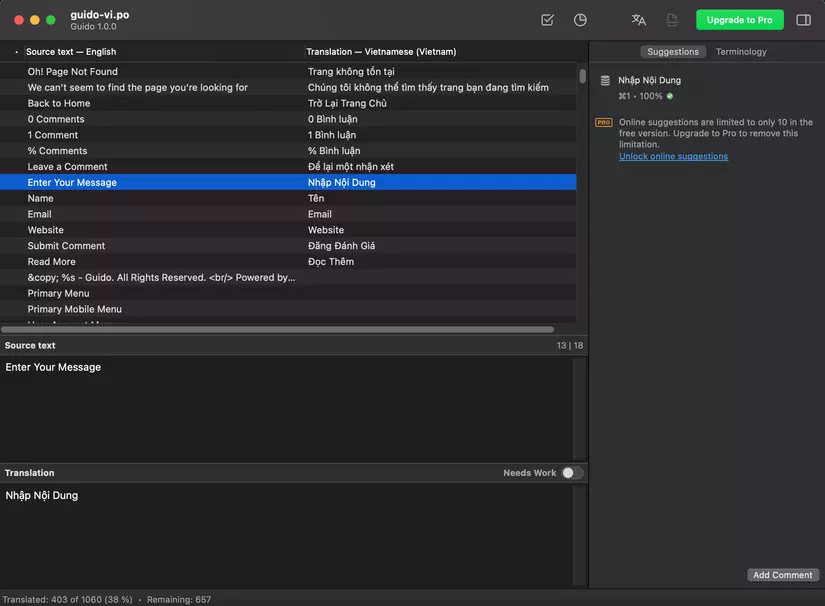
Task: Click the database icon beside the suggestion
Action: click(605, 80)
